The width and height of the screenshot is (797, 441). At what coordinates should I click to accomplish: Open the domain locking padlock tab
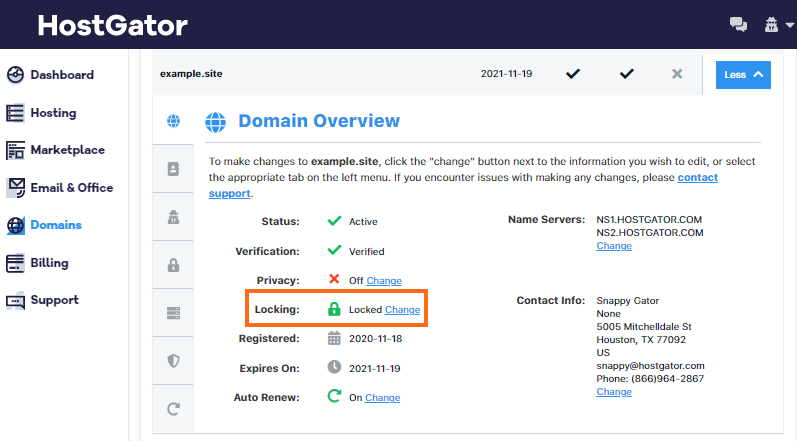point(173,265)
